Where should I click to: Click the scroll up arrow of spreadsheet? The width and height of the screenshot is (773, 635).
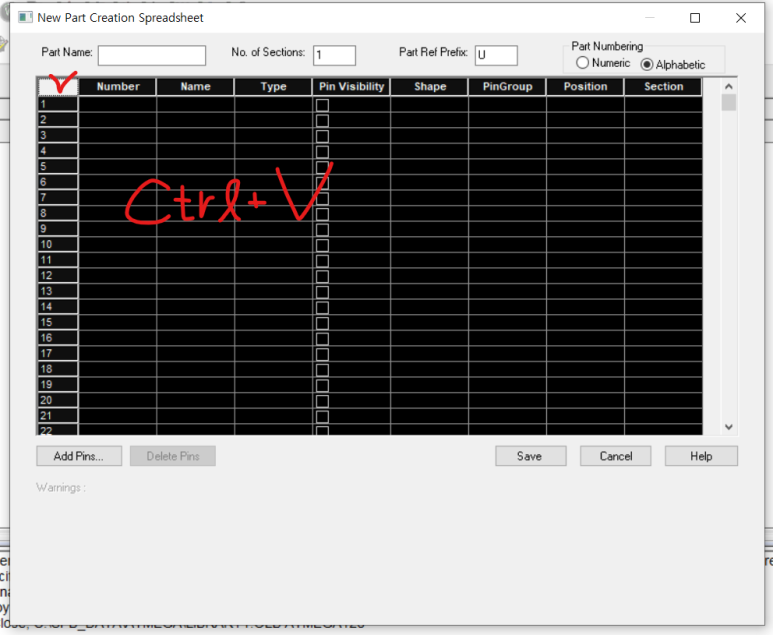pos(729,86)
